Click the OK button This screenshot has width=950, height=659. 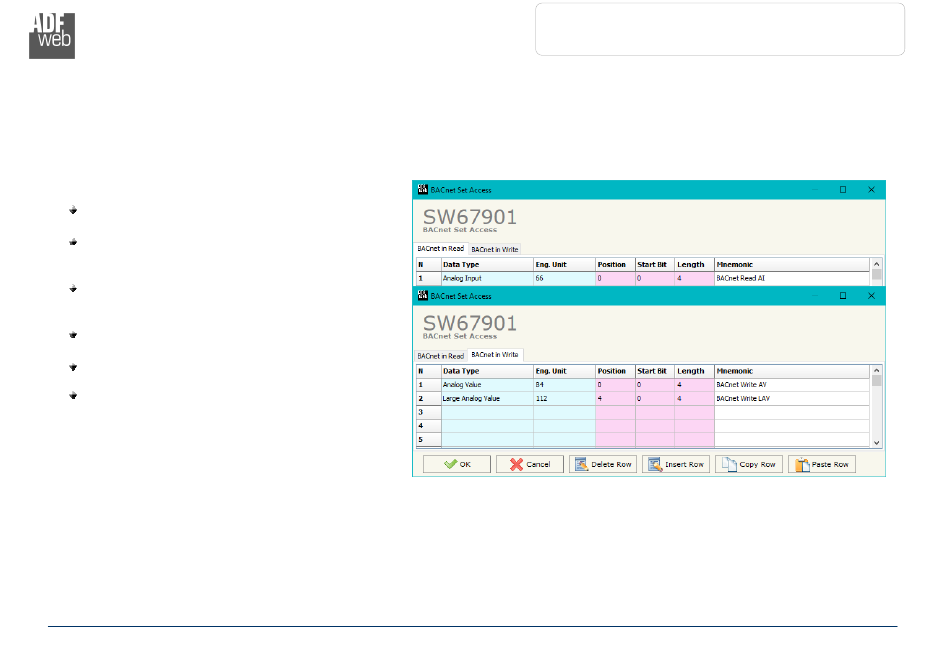point(457,464)
